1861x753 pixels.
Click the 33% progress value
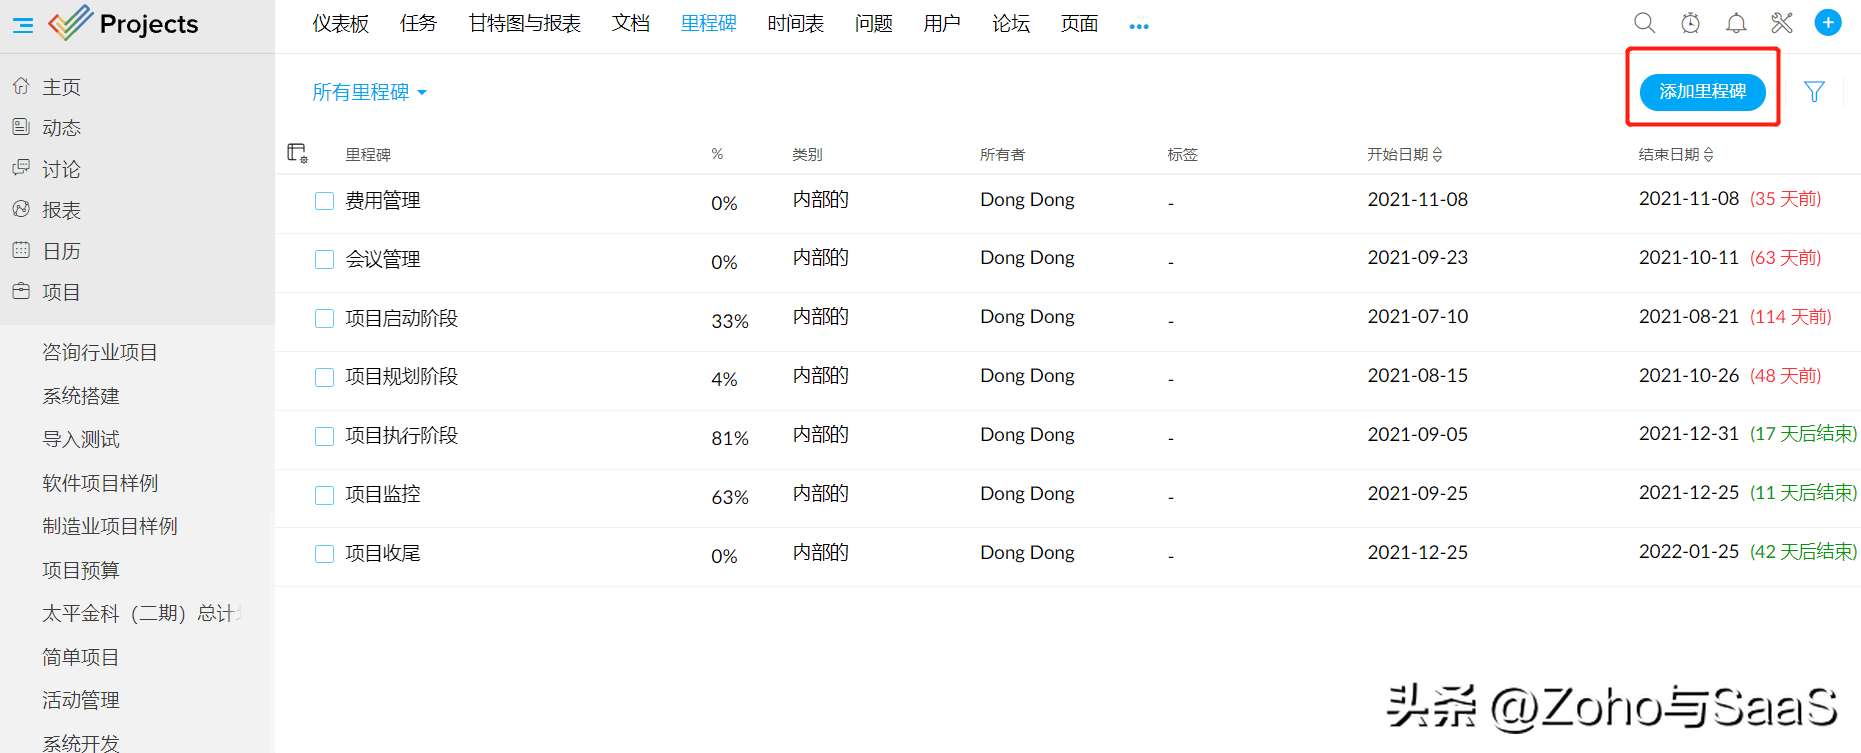click(x=730, y=321)
